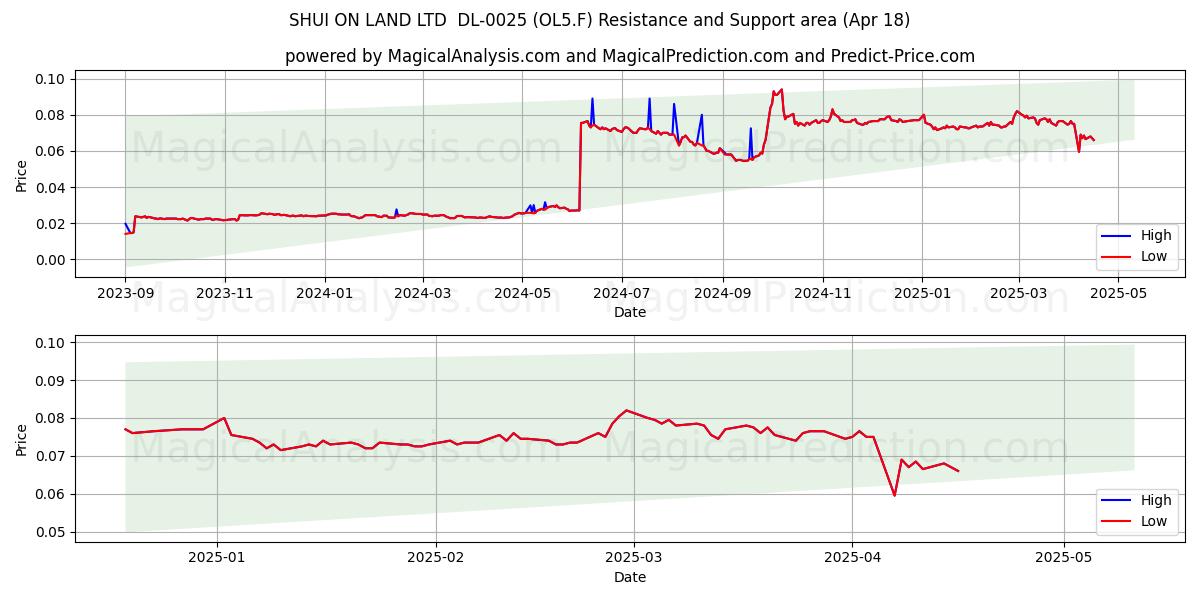Click the 0.09 price tick label
Image resolution: width=1200 pixels, height=600 pixels.
coord(50,381)
